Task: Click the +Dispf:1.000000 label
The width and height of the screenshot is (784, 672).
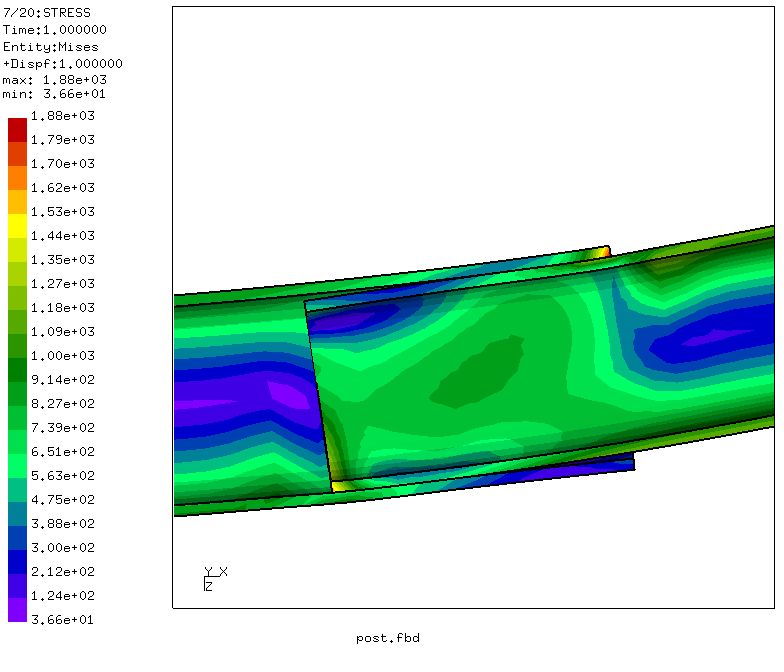Action: tap(62, 64)
